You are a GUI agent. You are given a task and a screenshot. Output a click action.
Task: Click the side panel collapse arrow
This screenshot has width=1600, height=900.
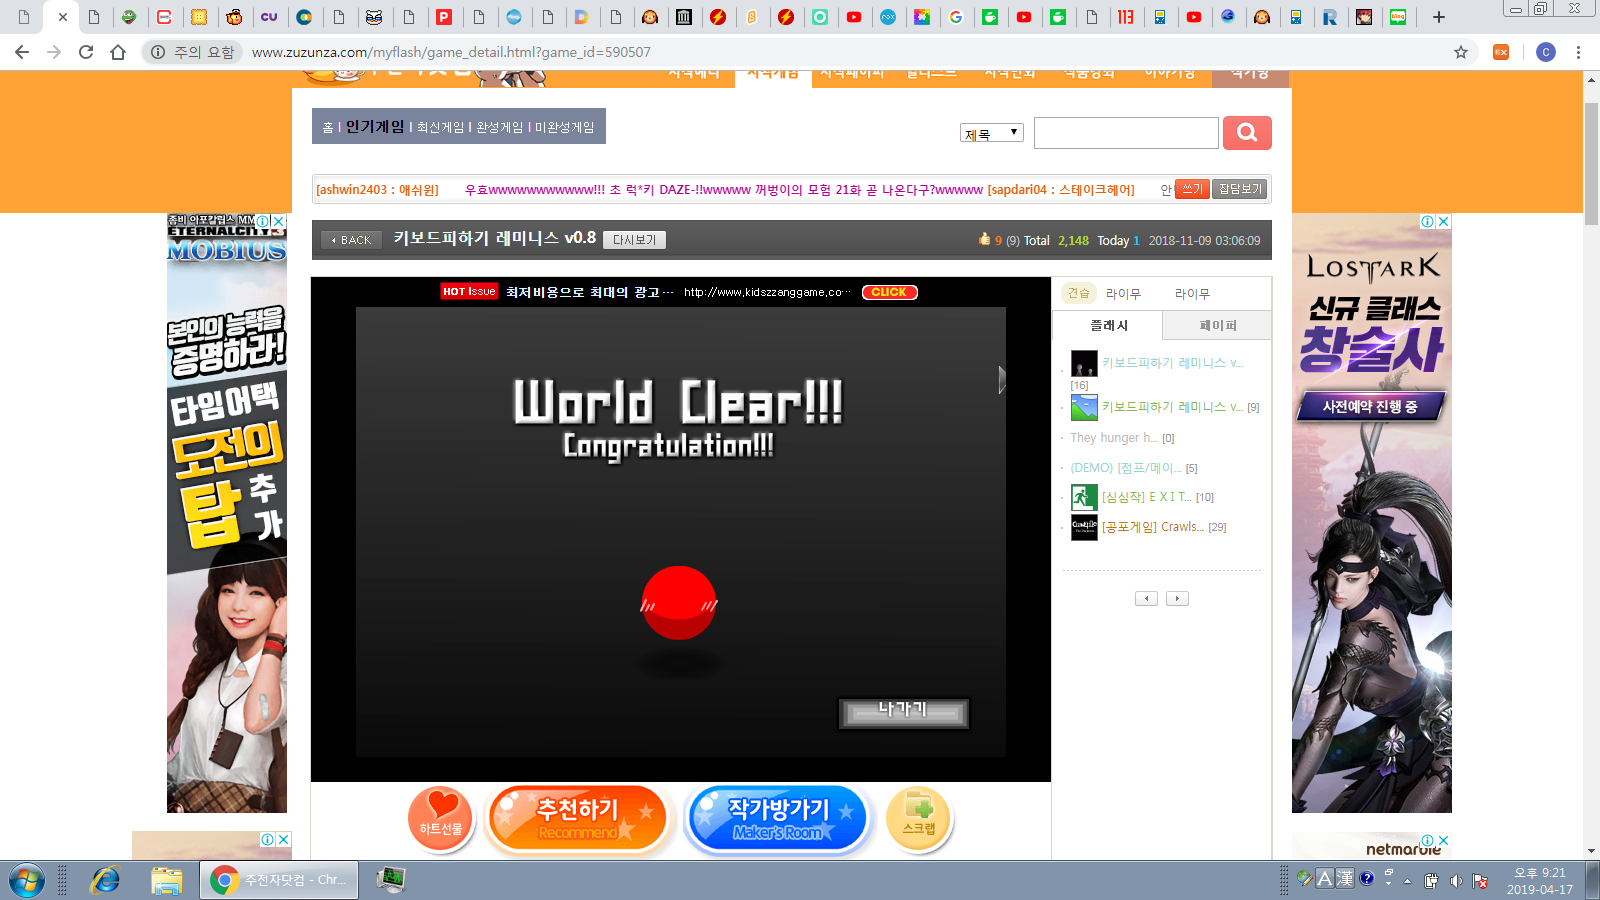(x=1002, y=380)
